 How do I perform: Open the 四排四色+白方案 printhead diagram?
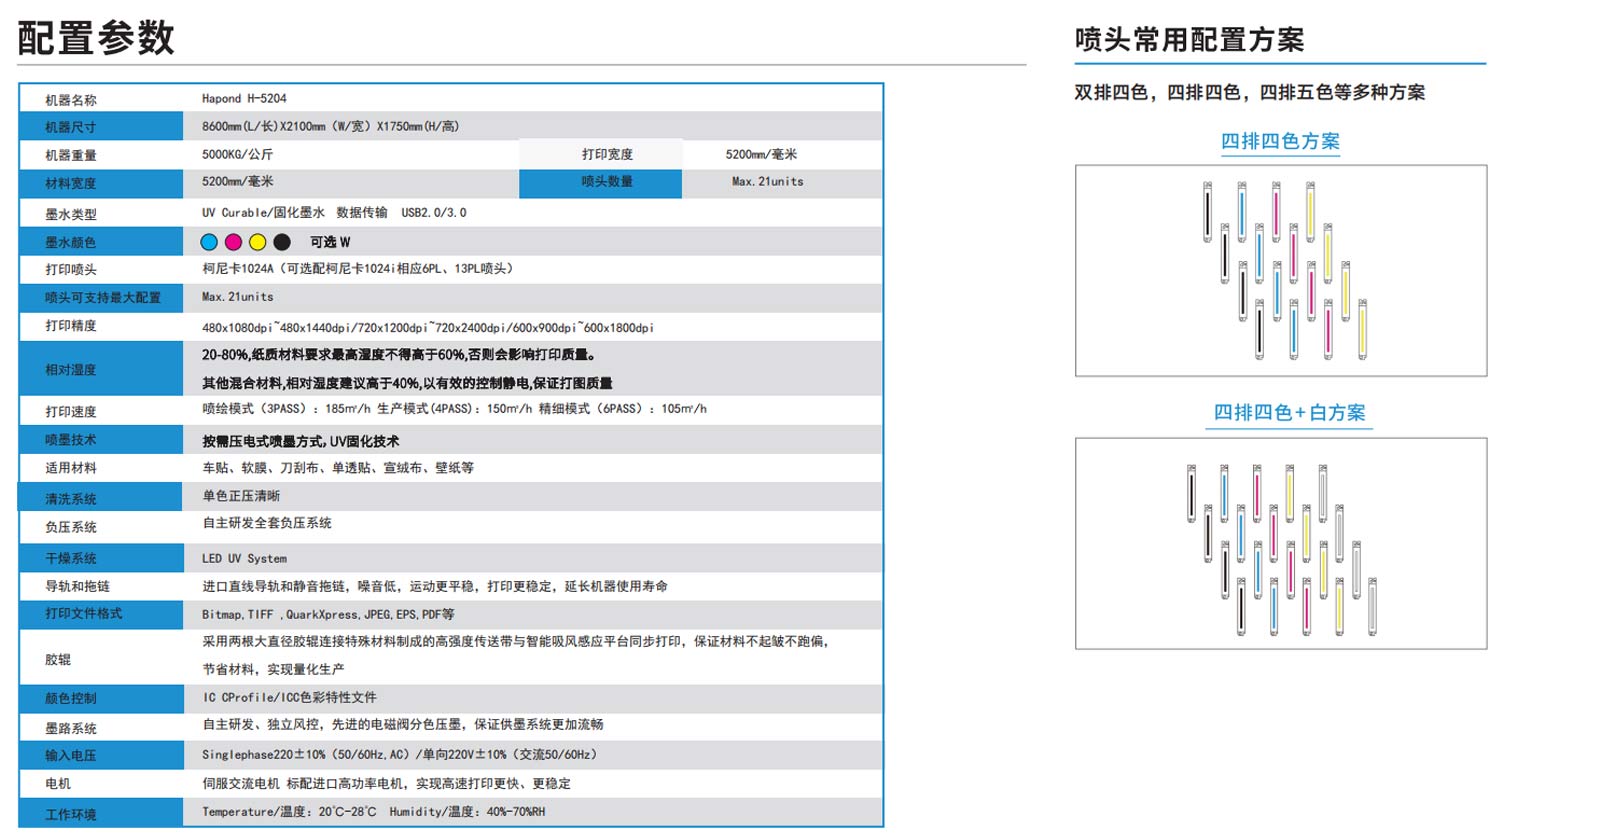[x=1280, y=544]
